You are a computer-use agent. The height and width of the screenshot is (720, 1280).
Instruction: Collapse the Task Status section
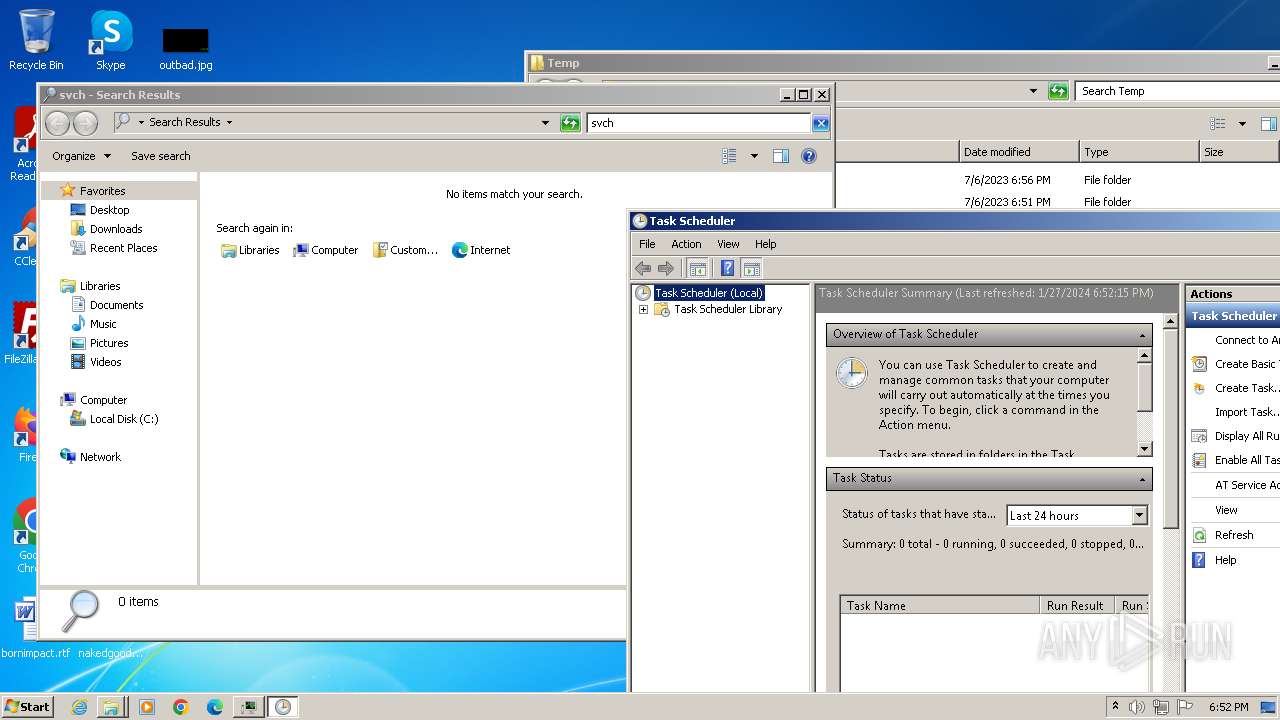[x=1142, y=479]
